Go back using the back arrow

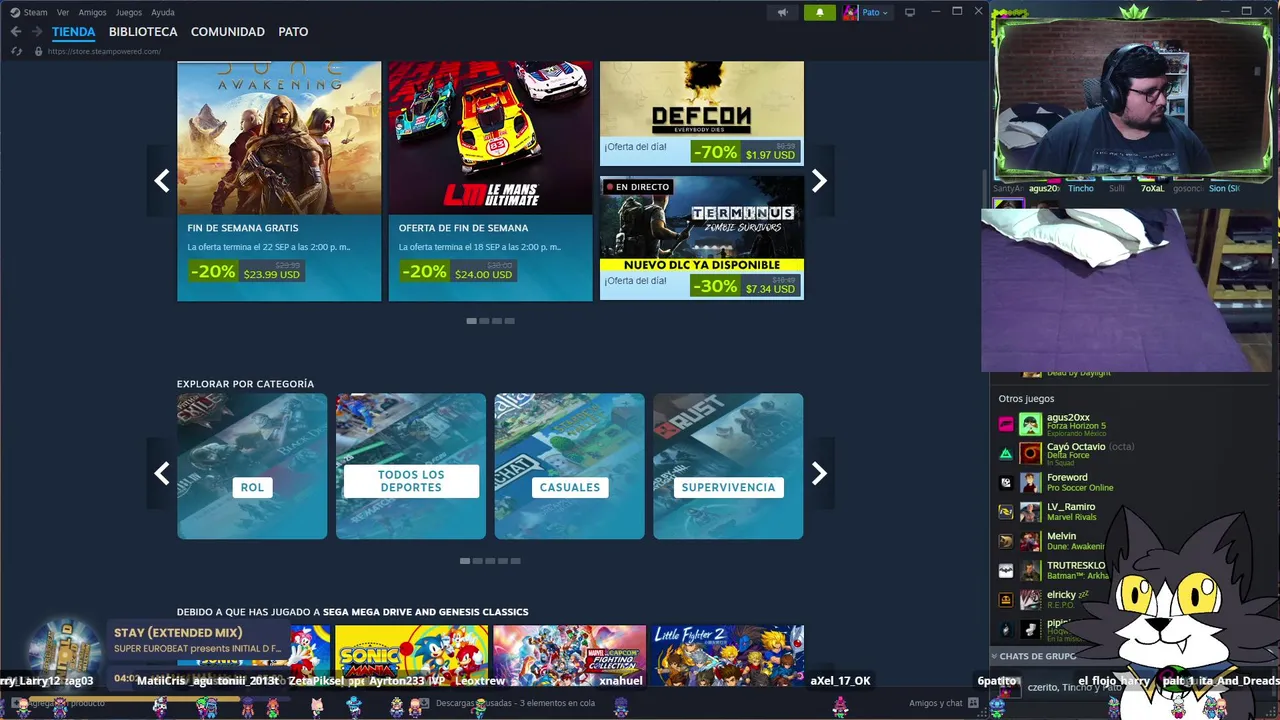click(16, 32)
